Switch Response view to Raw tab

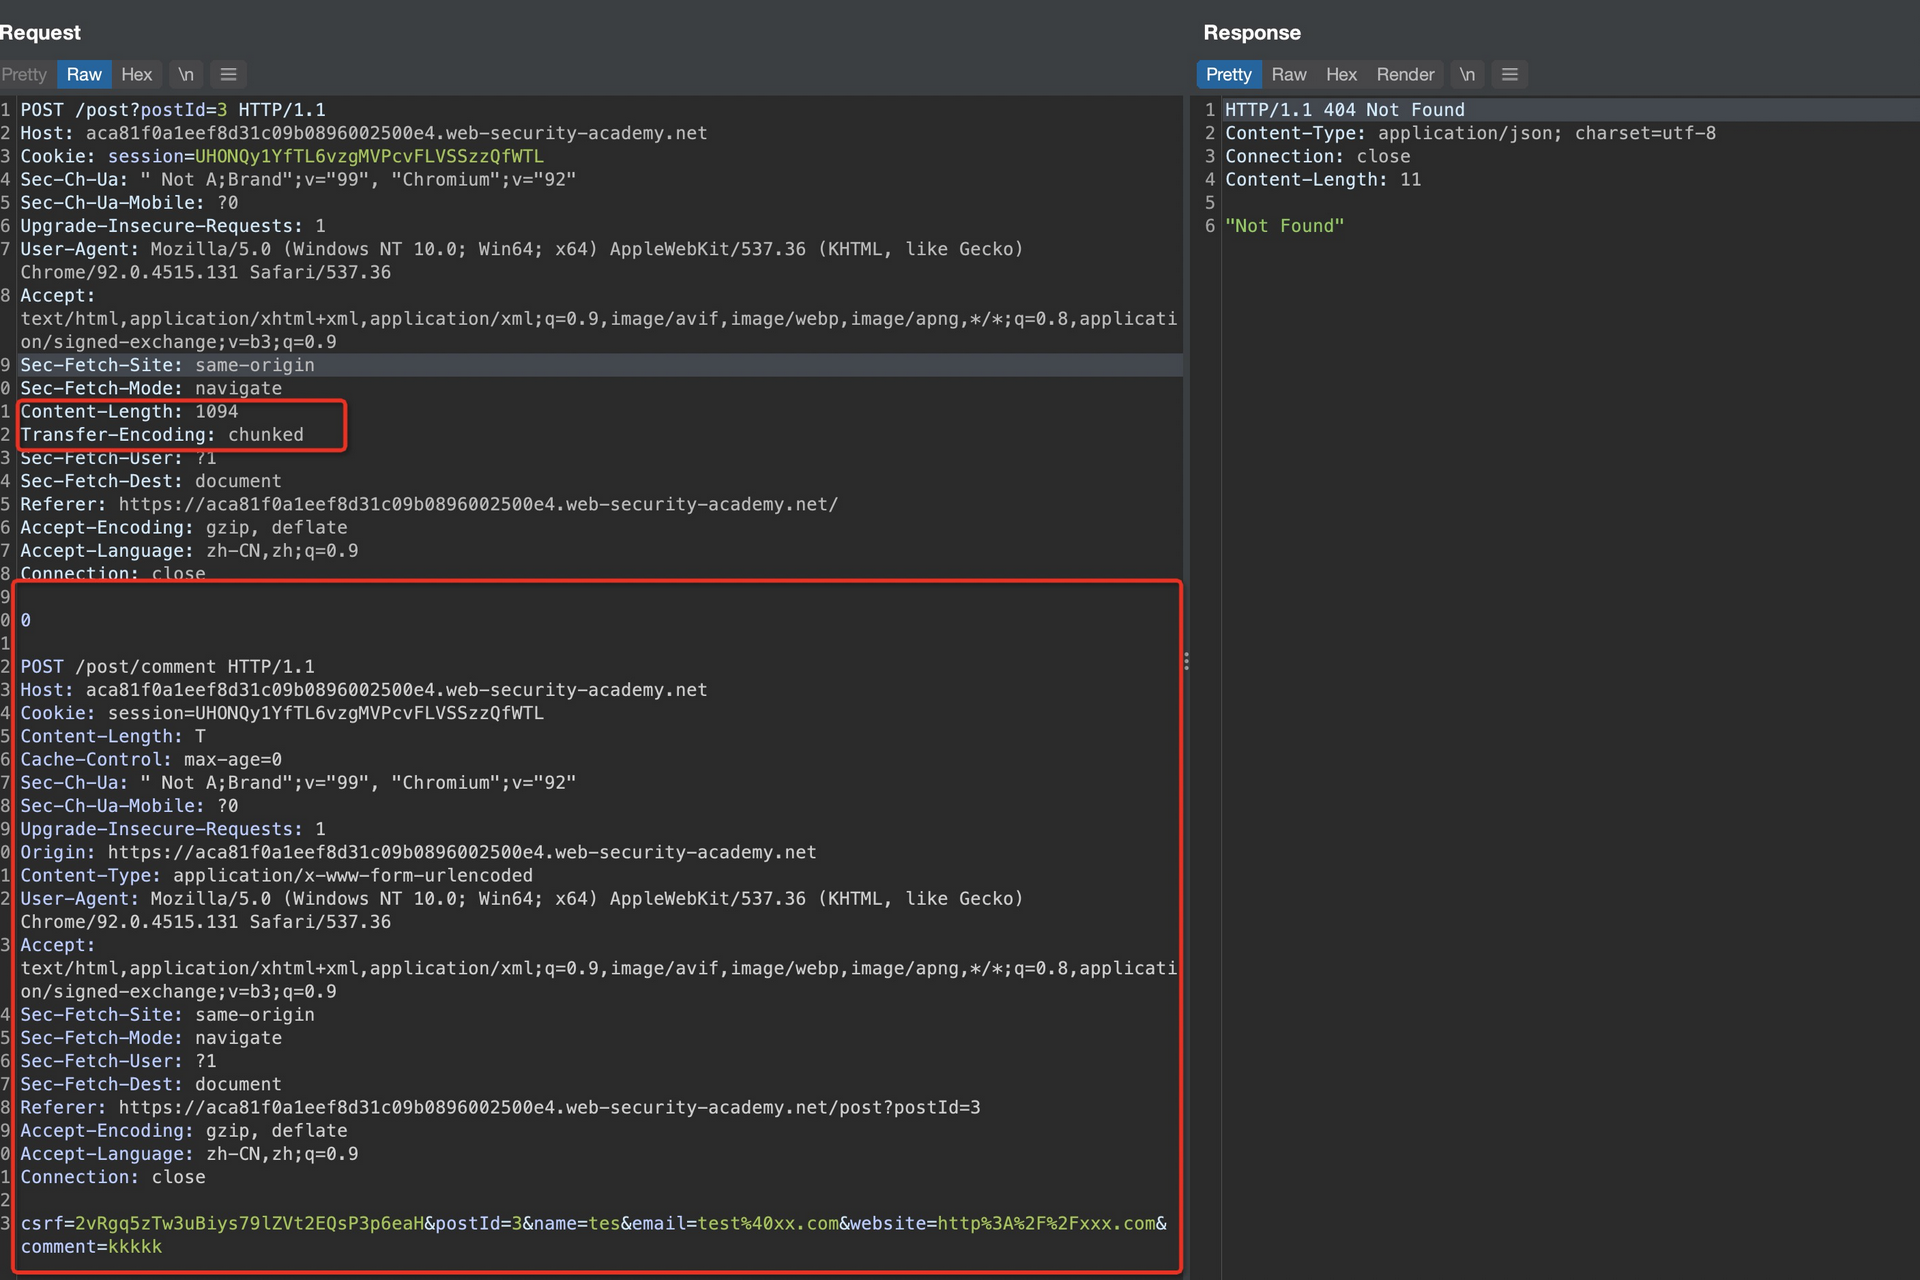click(x=1289, y=75)
